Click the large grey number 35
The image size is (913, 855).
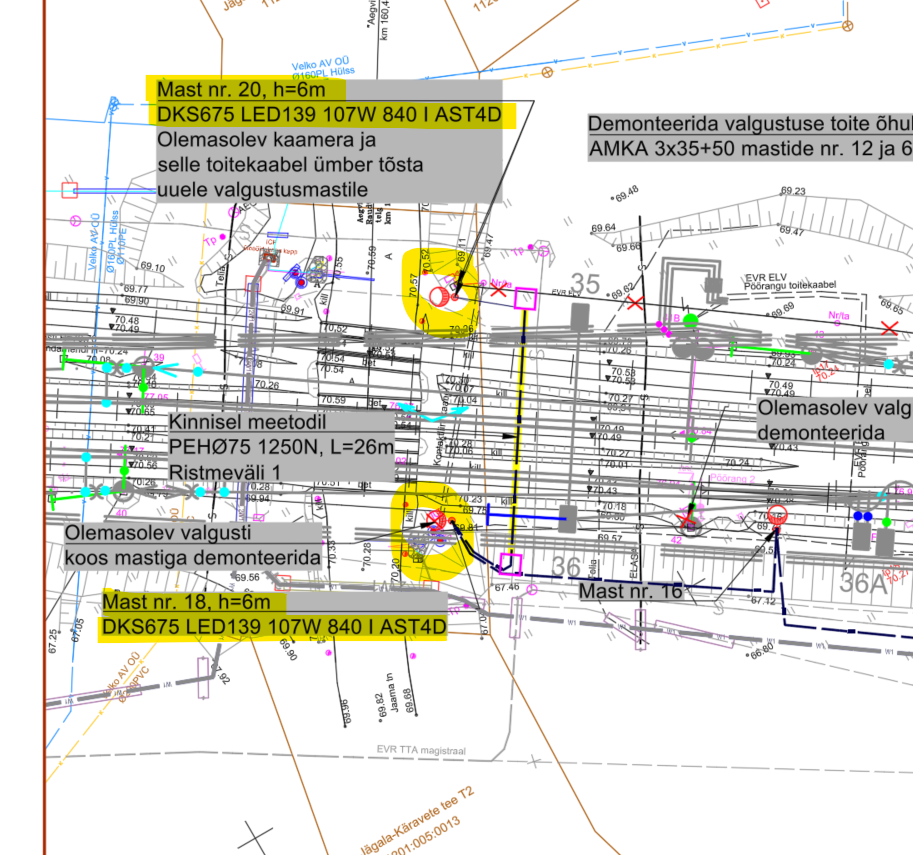click(584, 282)
